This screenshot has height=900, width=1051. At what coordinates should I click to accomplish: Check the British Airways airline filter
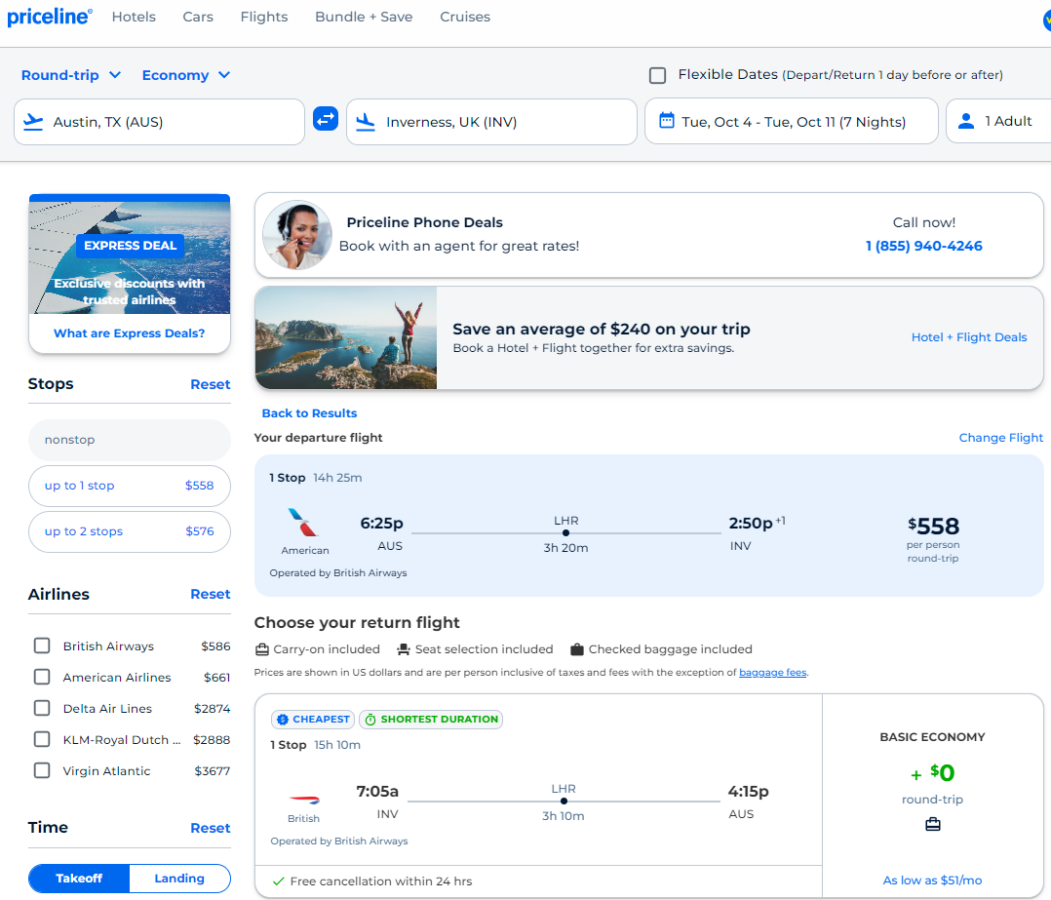point(41,645)
